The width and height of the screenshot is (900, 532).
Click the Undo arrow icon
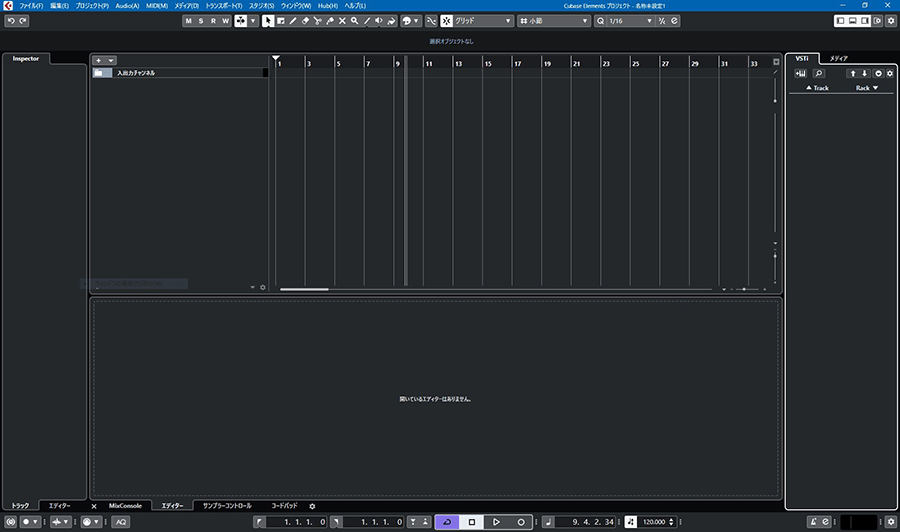point(11,21)
